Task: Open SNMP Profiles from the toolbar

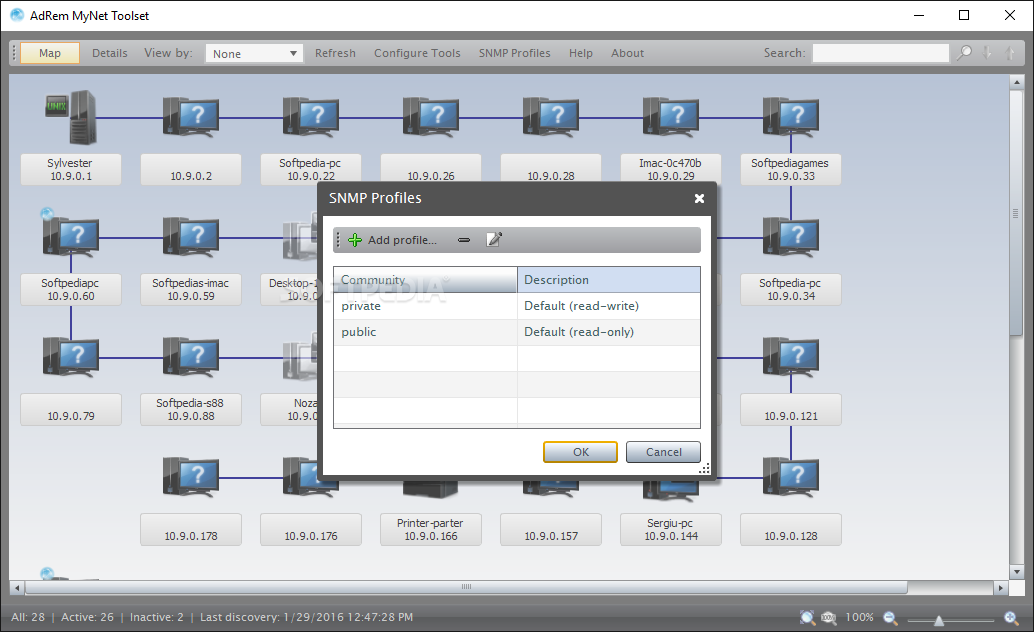Action: coord(514,53)
